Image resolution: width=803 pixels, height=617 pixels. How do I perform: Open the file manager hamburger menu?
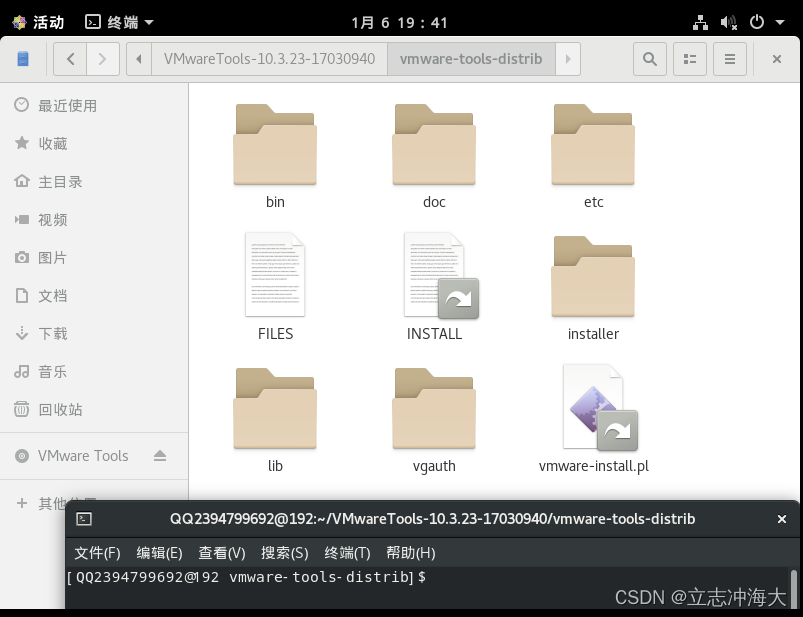(730, 59)
